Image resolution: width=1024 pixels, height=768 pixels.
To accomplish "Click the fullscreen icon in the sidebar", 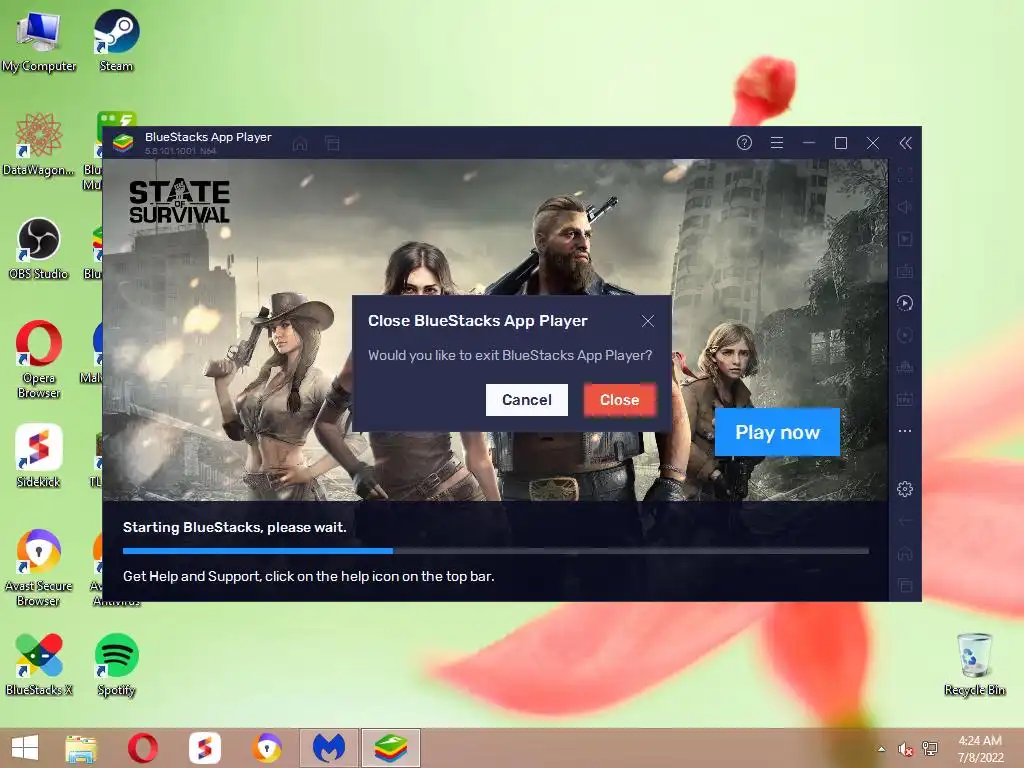I will click(904, 175).
